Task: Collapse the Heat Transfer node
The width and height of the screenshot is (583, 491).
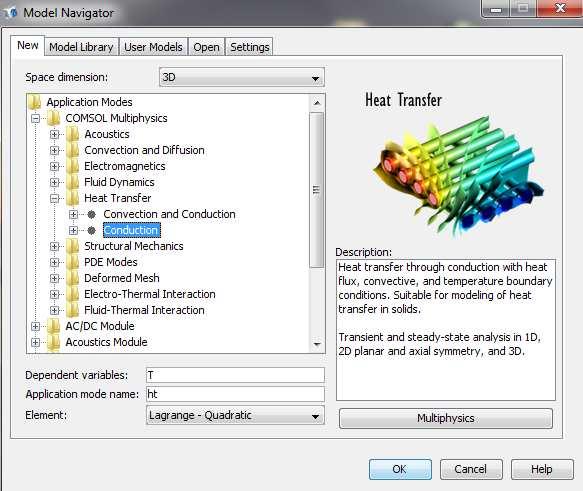Action: [x=55, y=198]
